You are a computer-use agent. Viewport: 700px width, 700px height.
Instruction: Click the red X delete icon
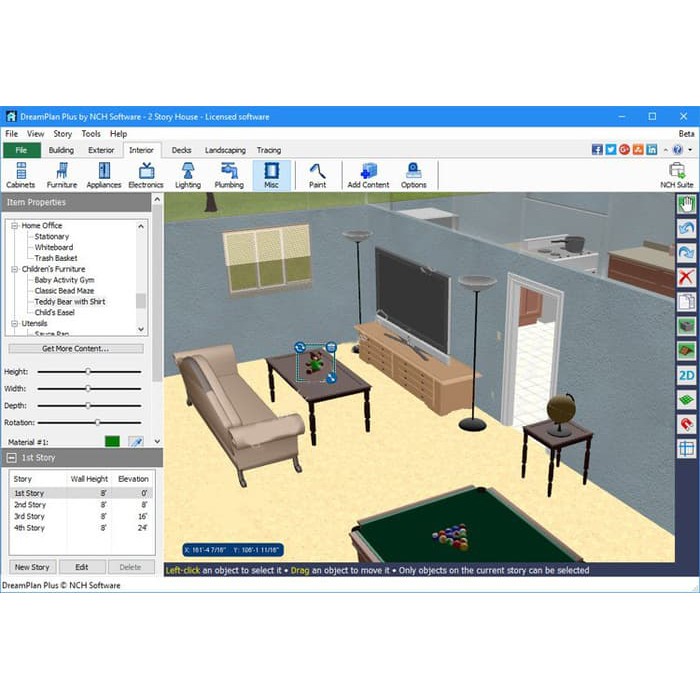pos(686,277)
